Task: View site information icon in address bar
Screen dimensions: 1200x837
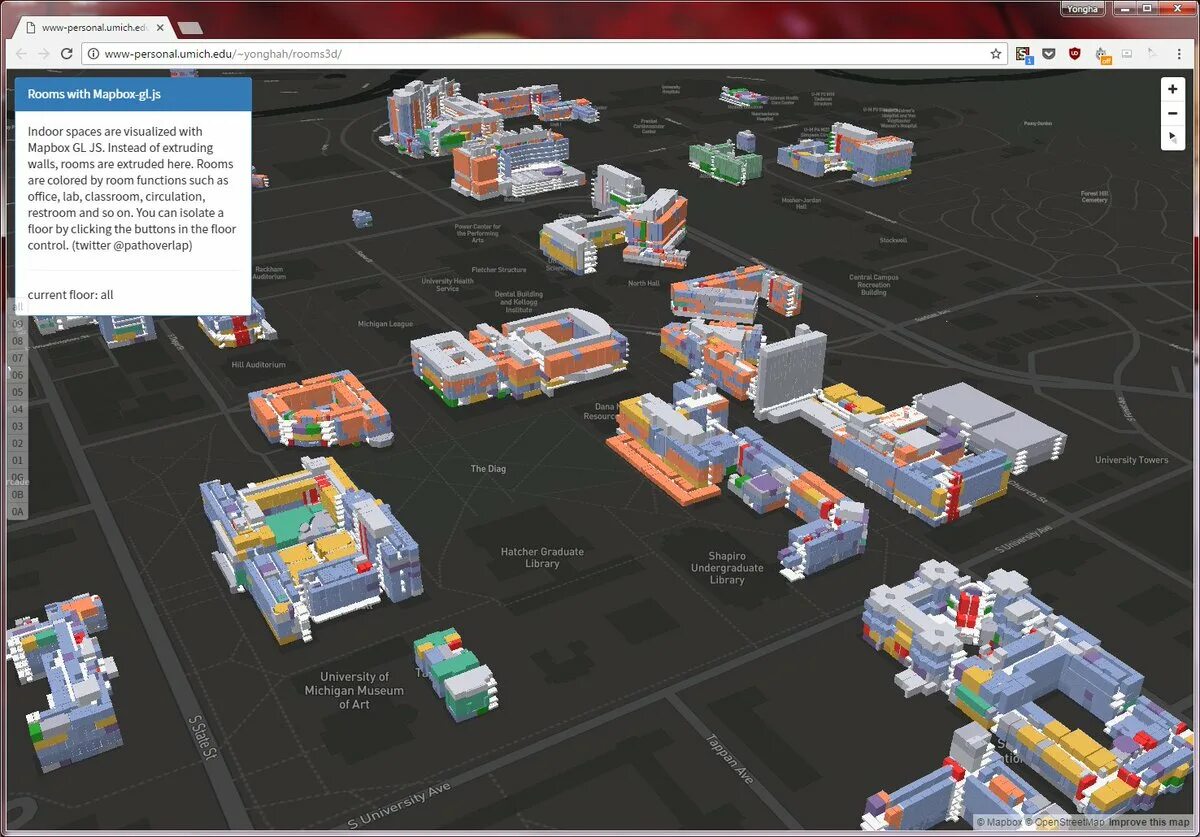Action: (93, 54)
